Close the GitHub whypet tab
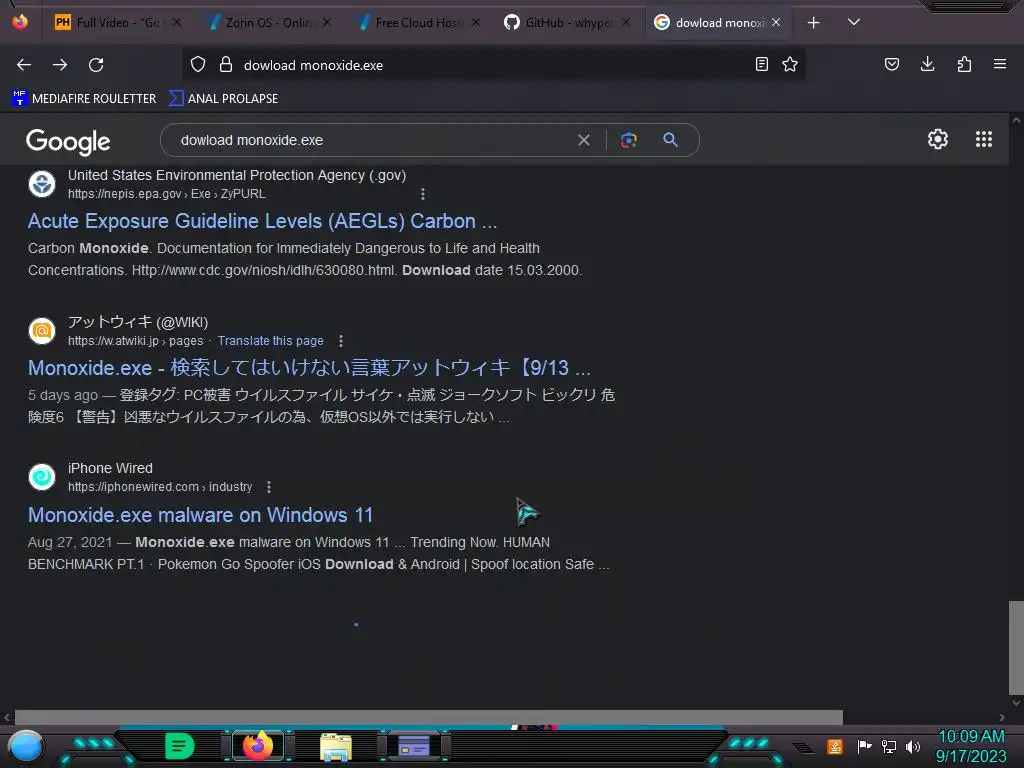1024x768 pixels. pos(626,23)
